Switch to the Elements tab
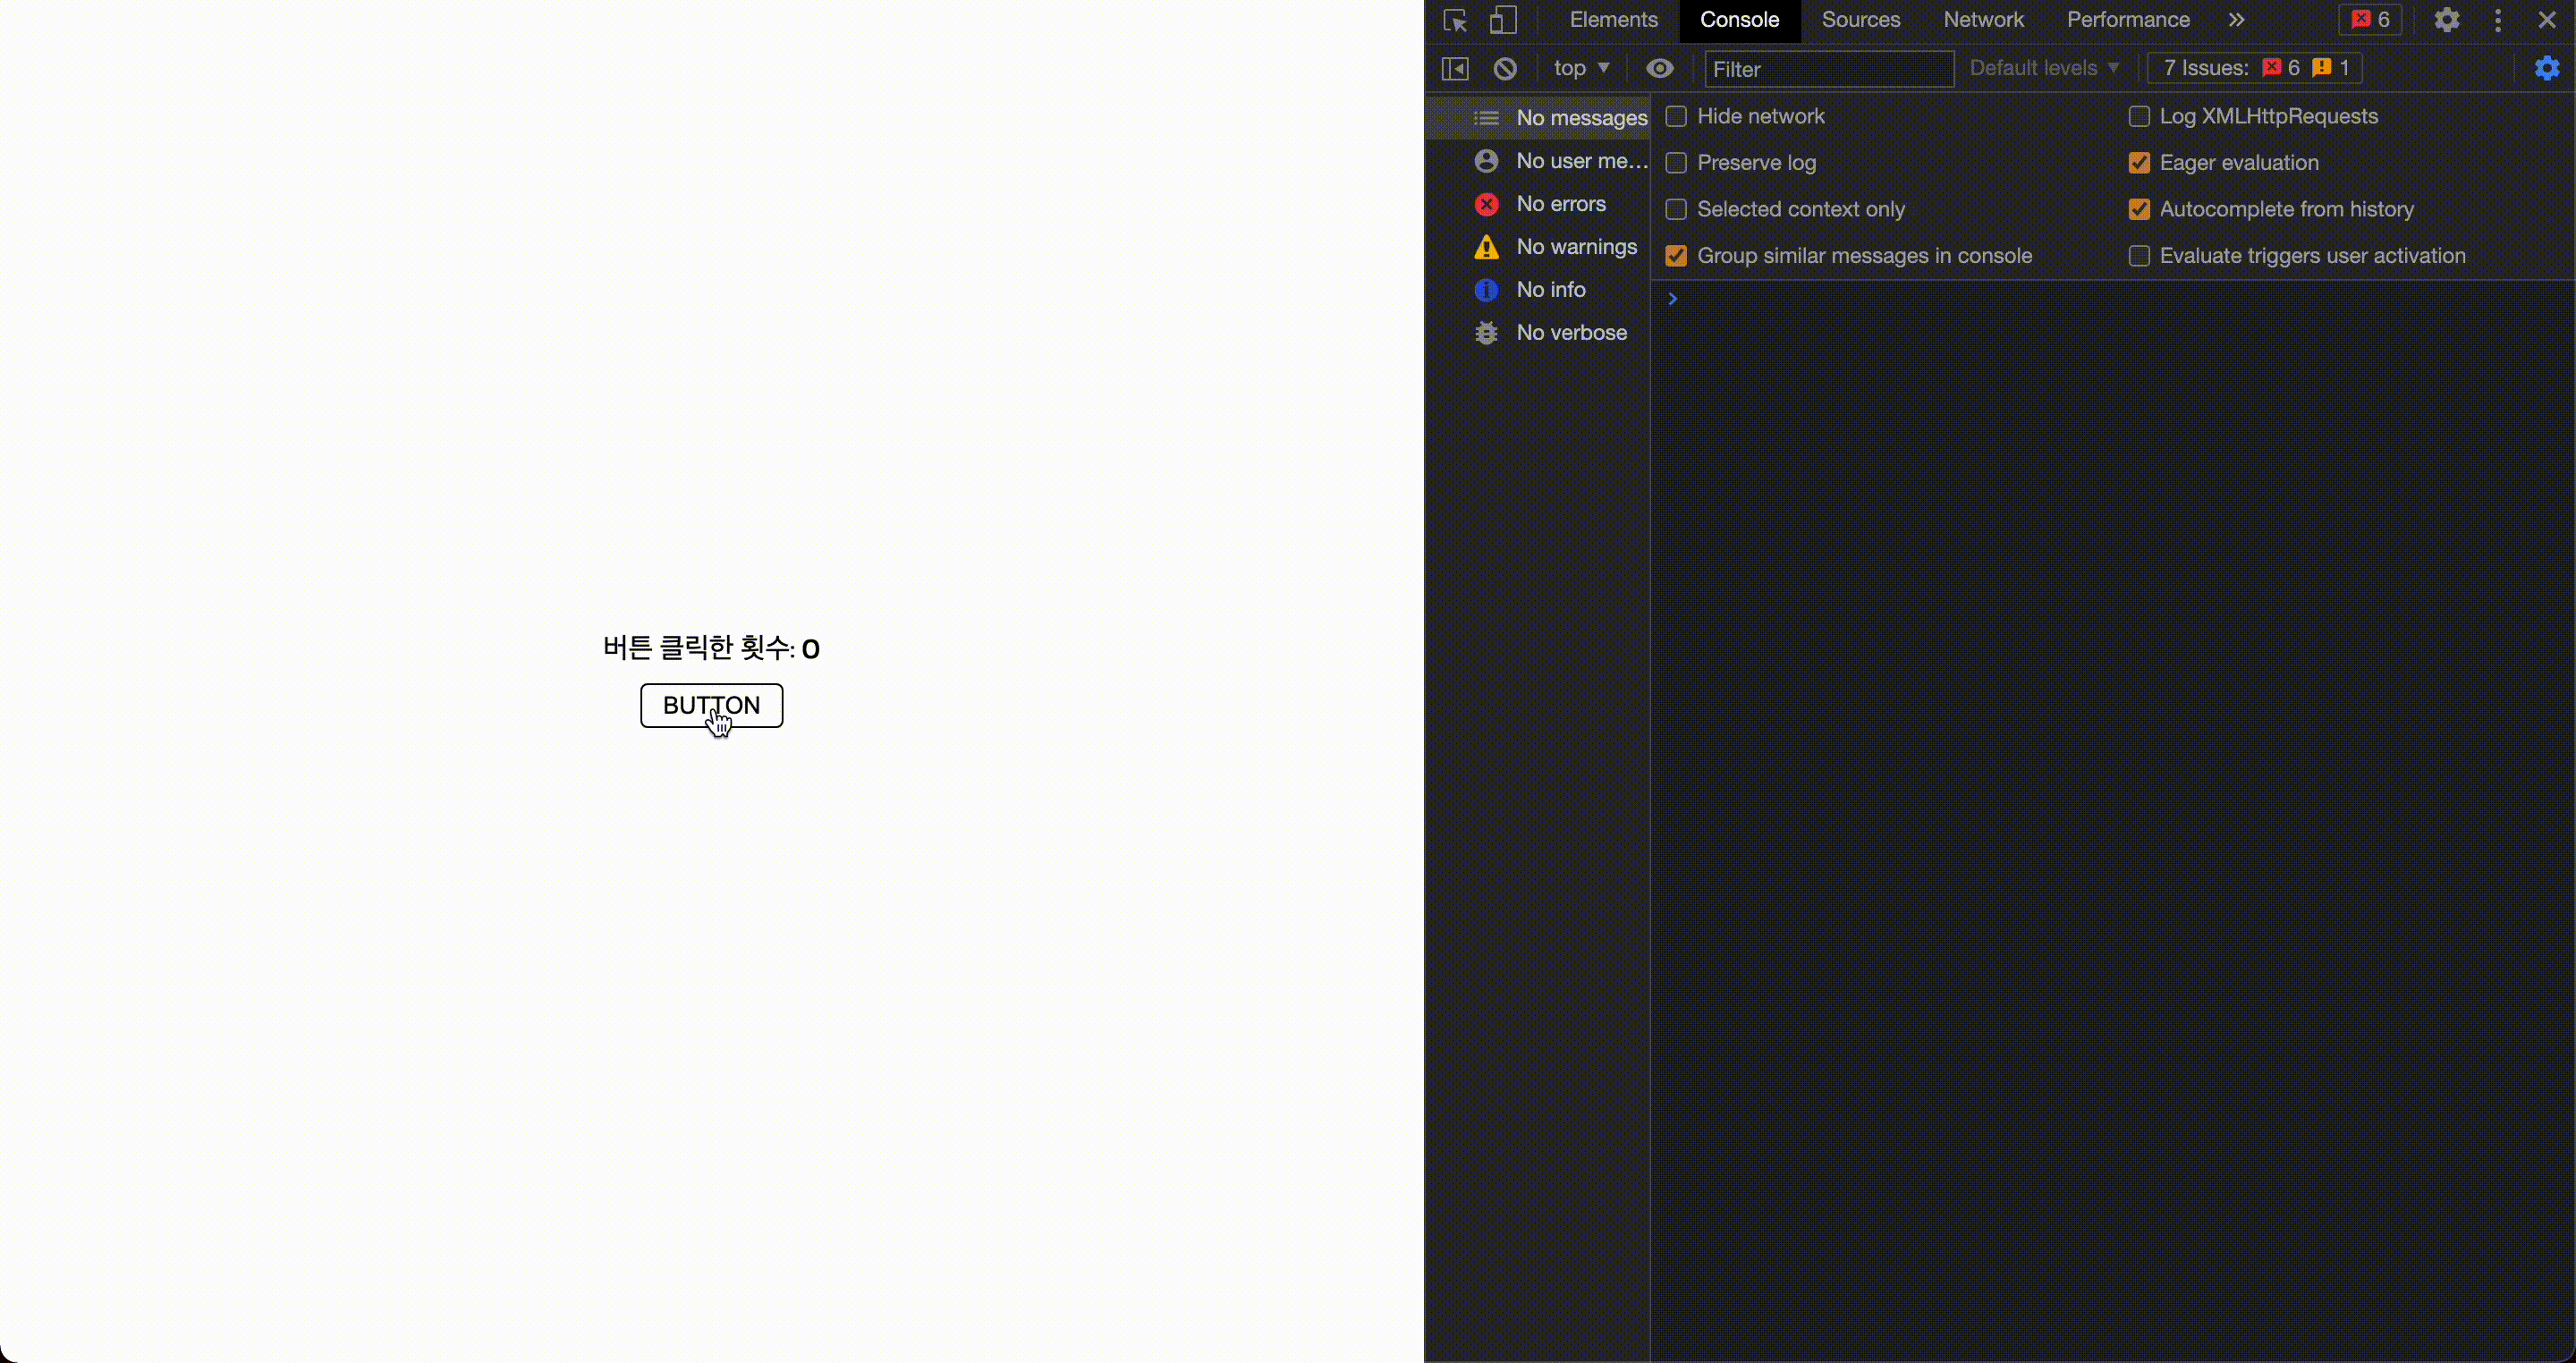 (x=1613, y=20)
